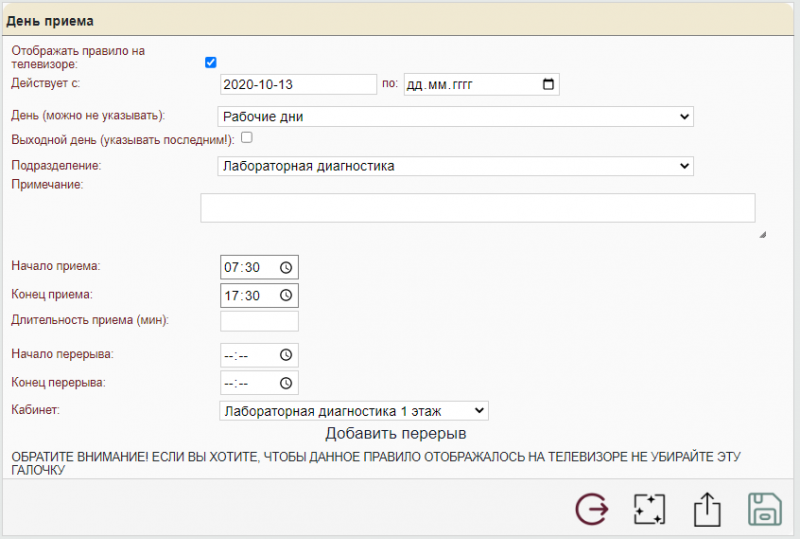Uncheck 'Отображать правило на телевизоре' checkbox
The width and height of the screenshot is (800, 539).
(211, 62)
